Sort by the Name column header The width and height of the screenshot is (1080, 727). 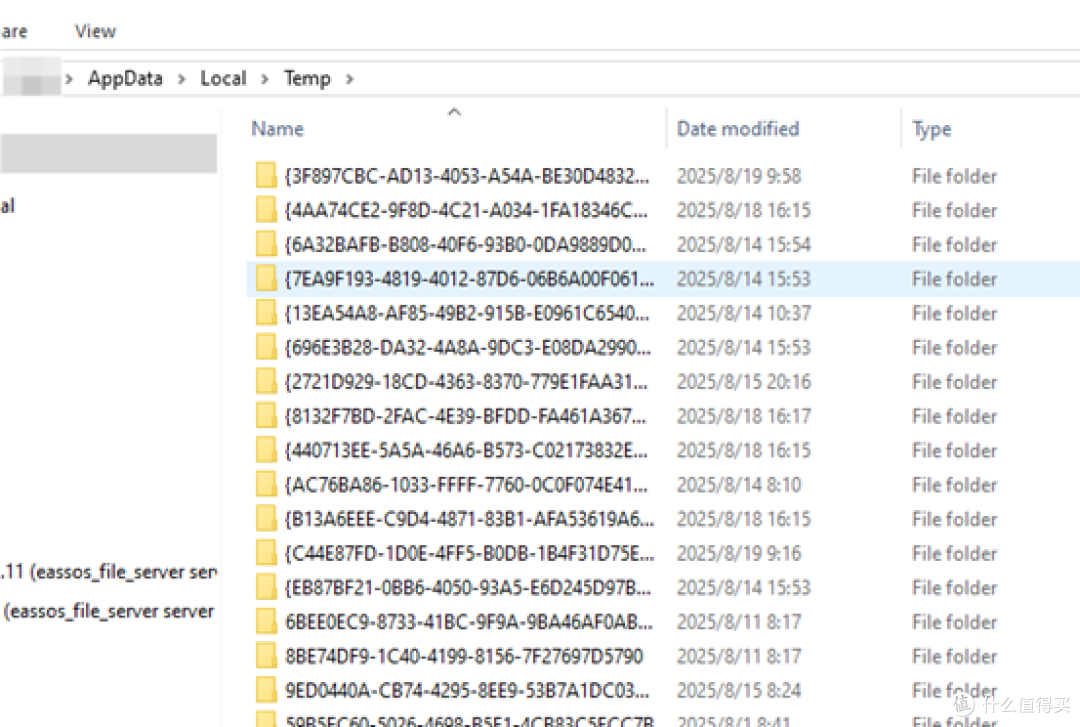[278, 129]
